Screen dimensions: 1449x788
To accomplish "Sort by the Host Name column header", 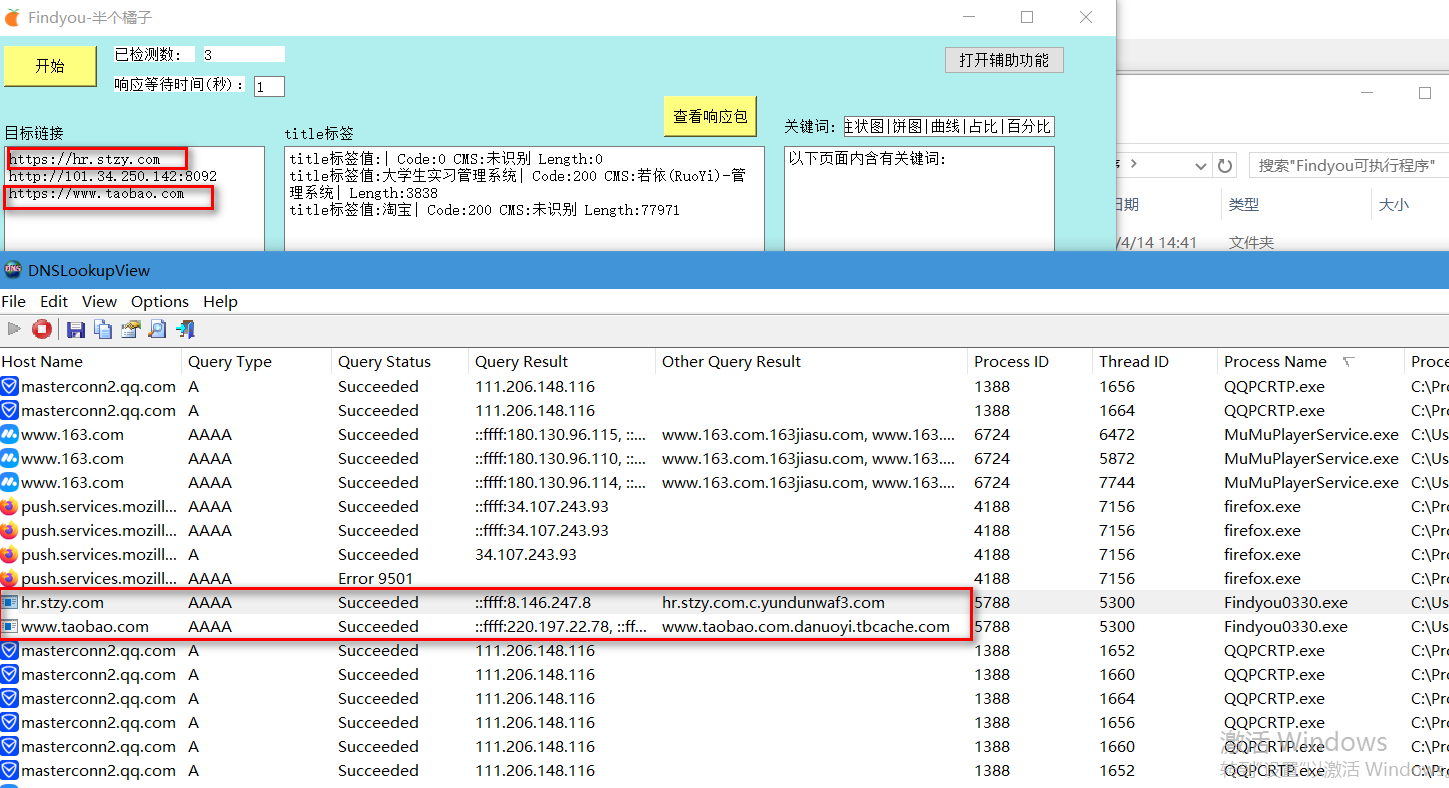I will [90, 362].
